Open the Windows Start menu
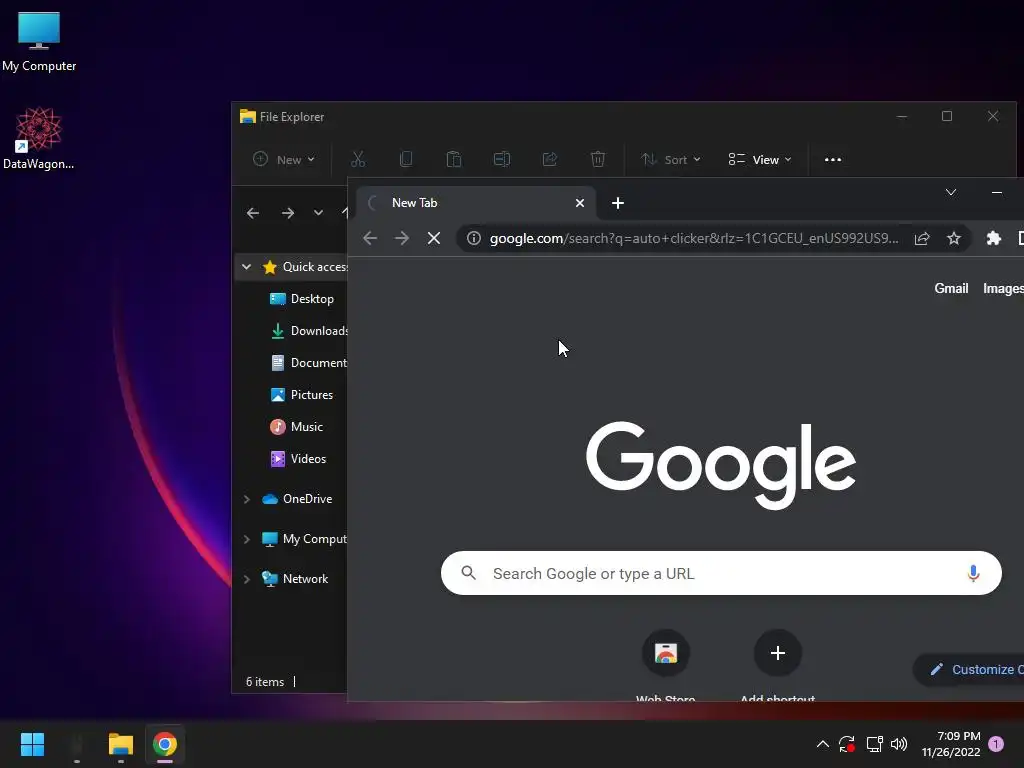The width and height of the screenshot is (1024, 768). (32, 744)
